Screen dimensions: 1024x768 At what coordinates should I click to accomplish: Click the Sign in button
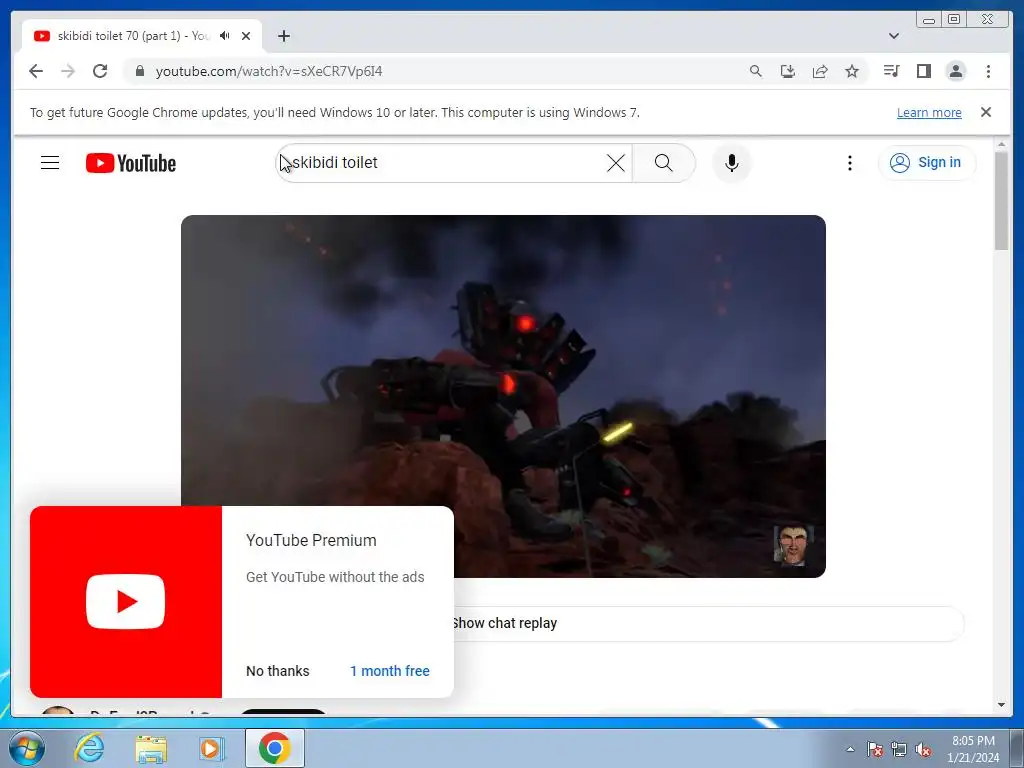tap(927, 163)
